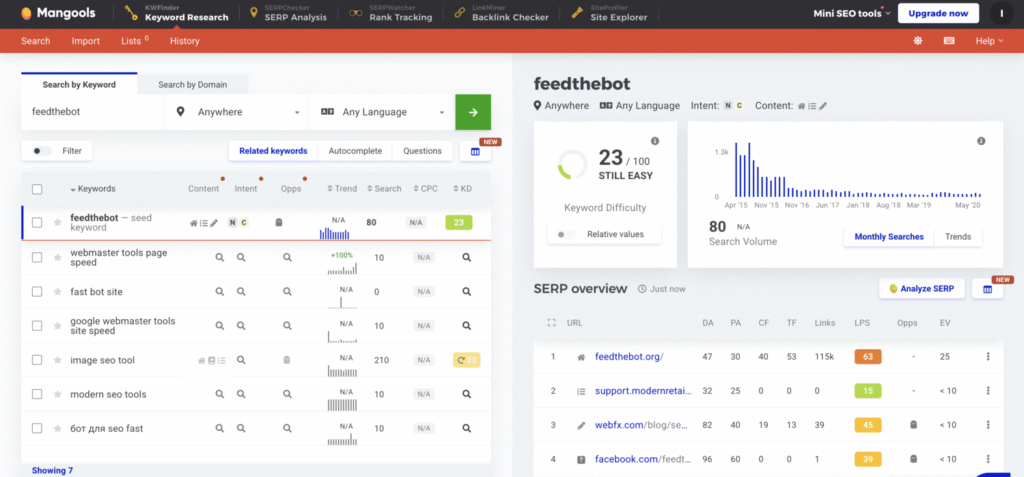This screenshot has height=477, width=1024.
Task: Click the NEW columns icon above the keyword table
Action: coord(475,151)
